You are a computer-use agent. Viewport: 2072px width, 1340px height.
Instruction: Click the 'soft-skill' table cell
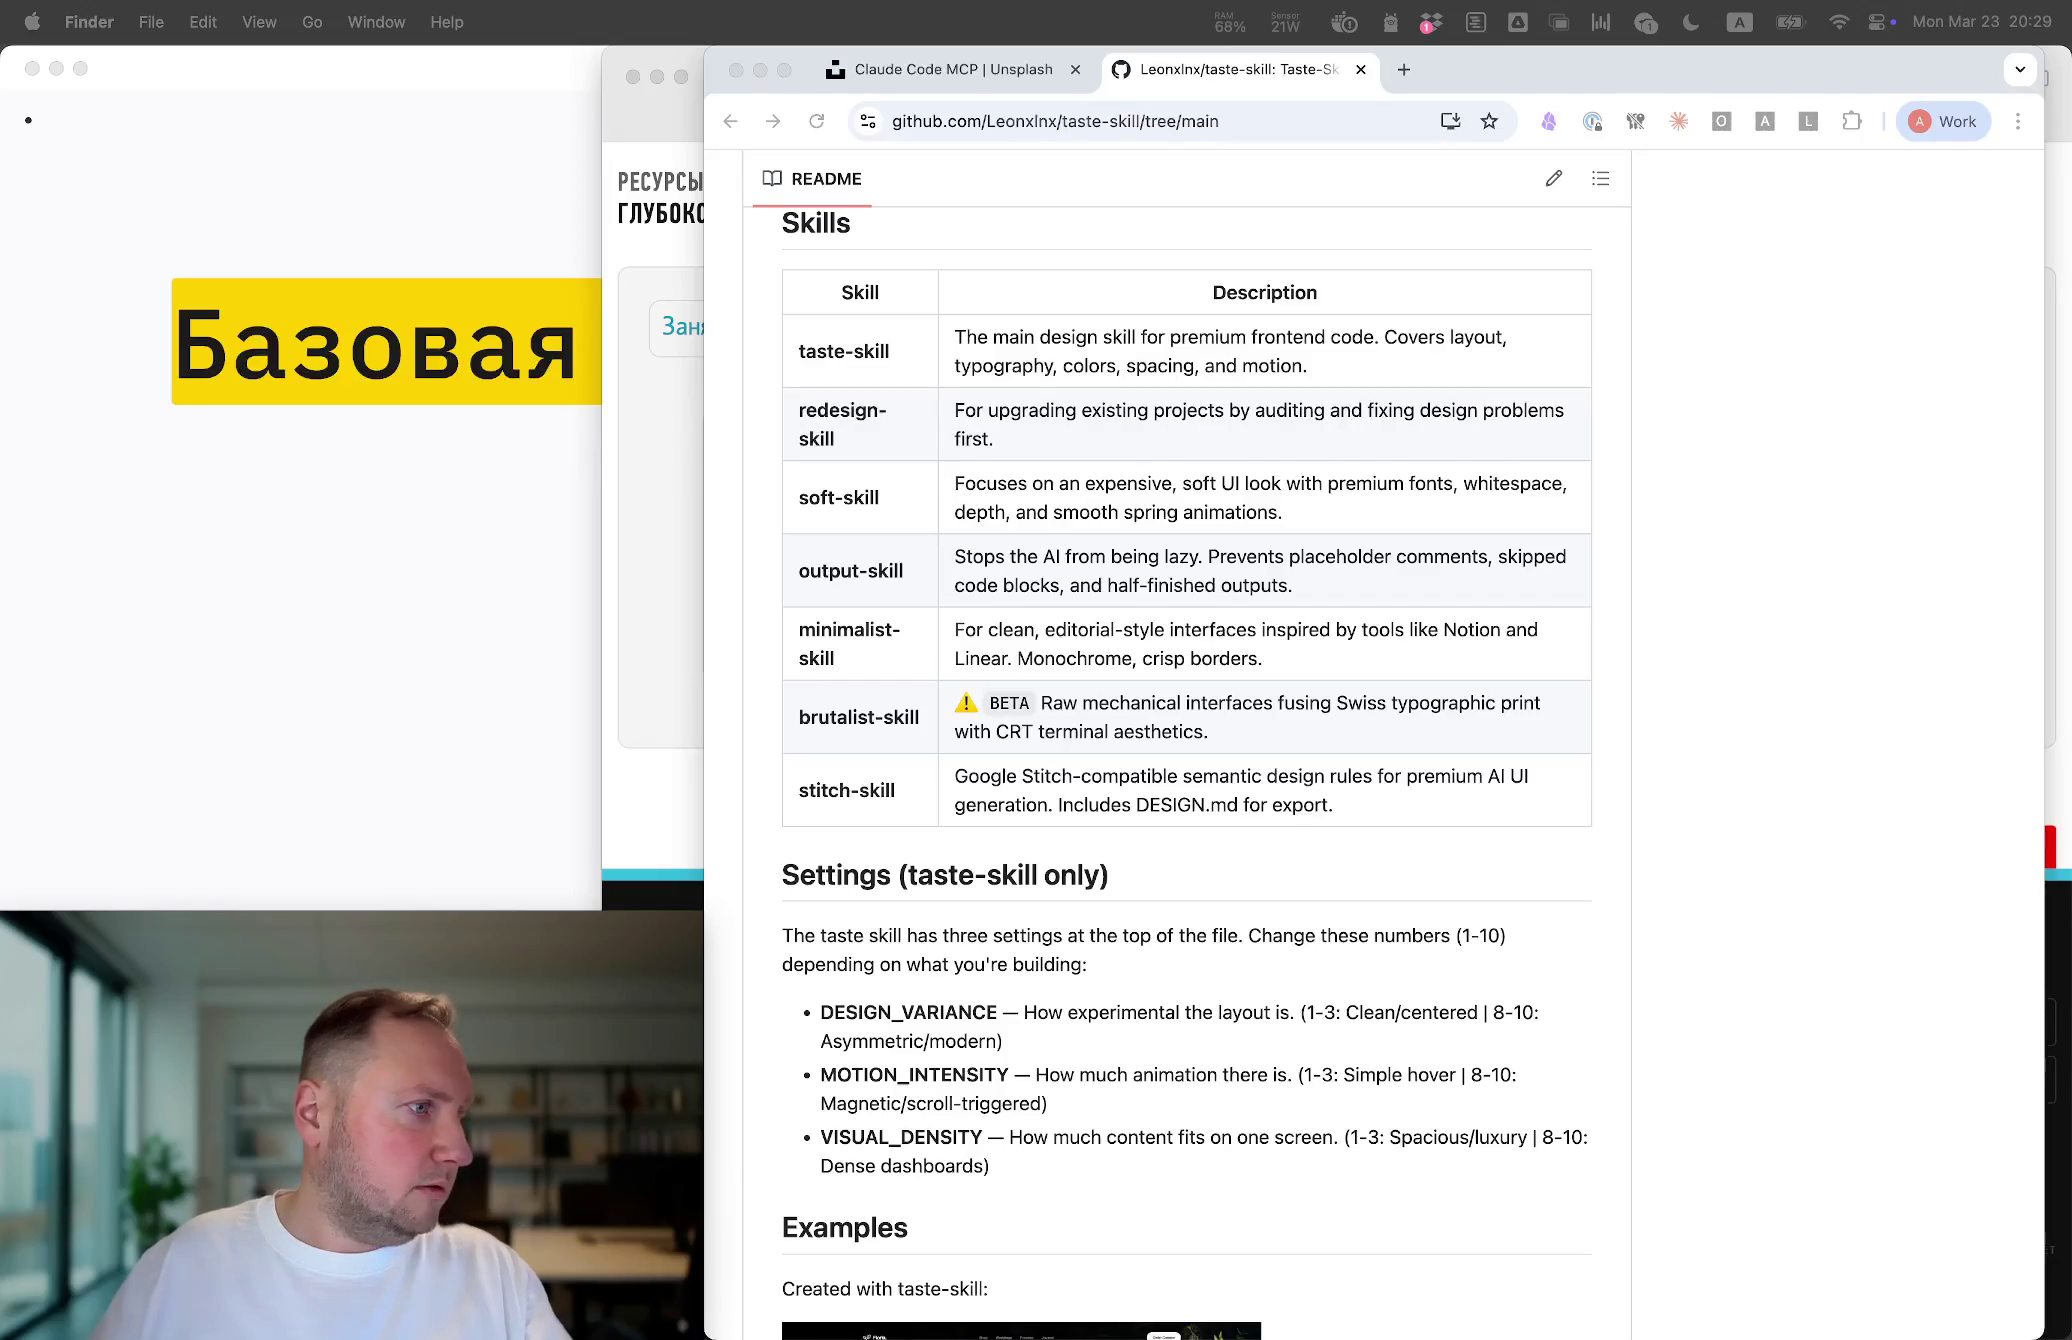click(860, 497)
